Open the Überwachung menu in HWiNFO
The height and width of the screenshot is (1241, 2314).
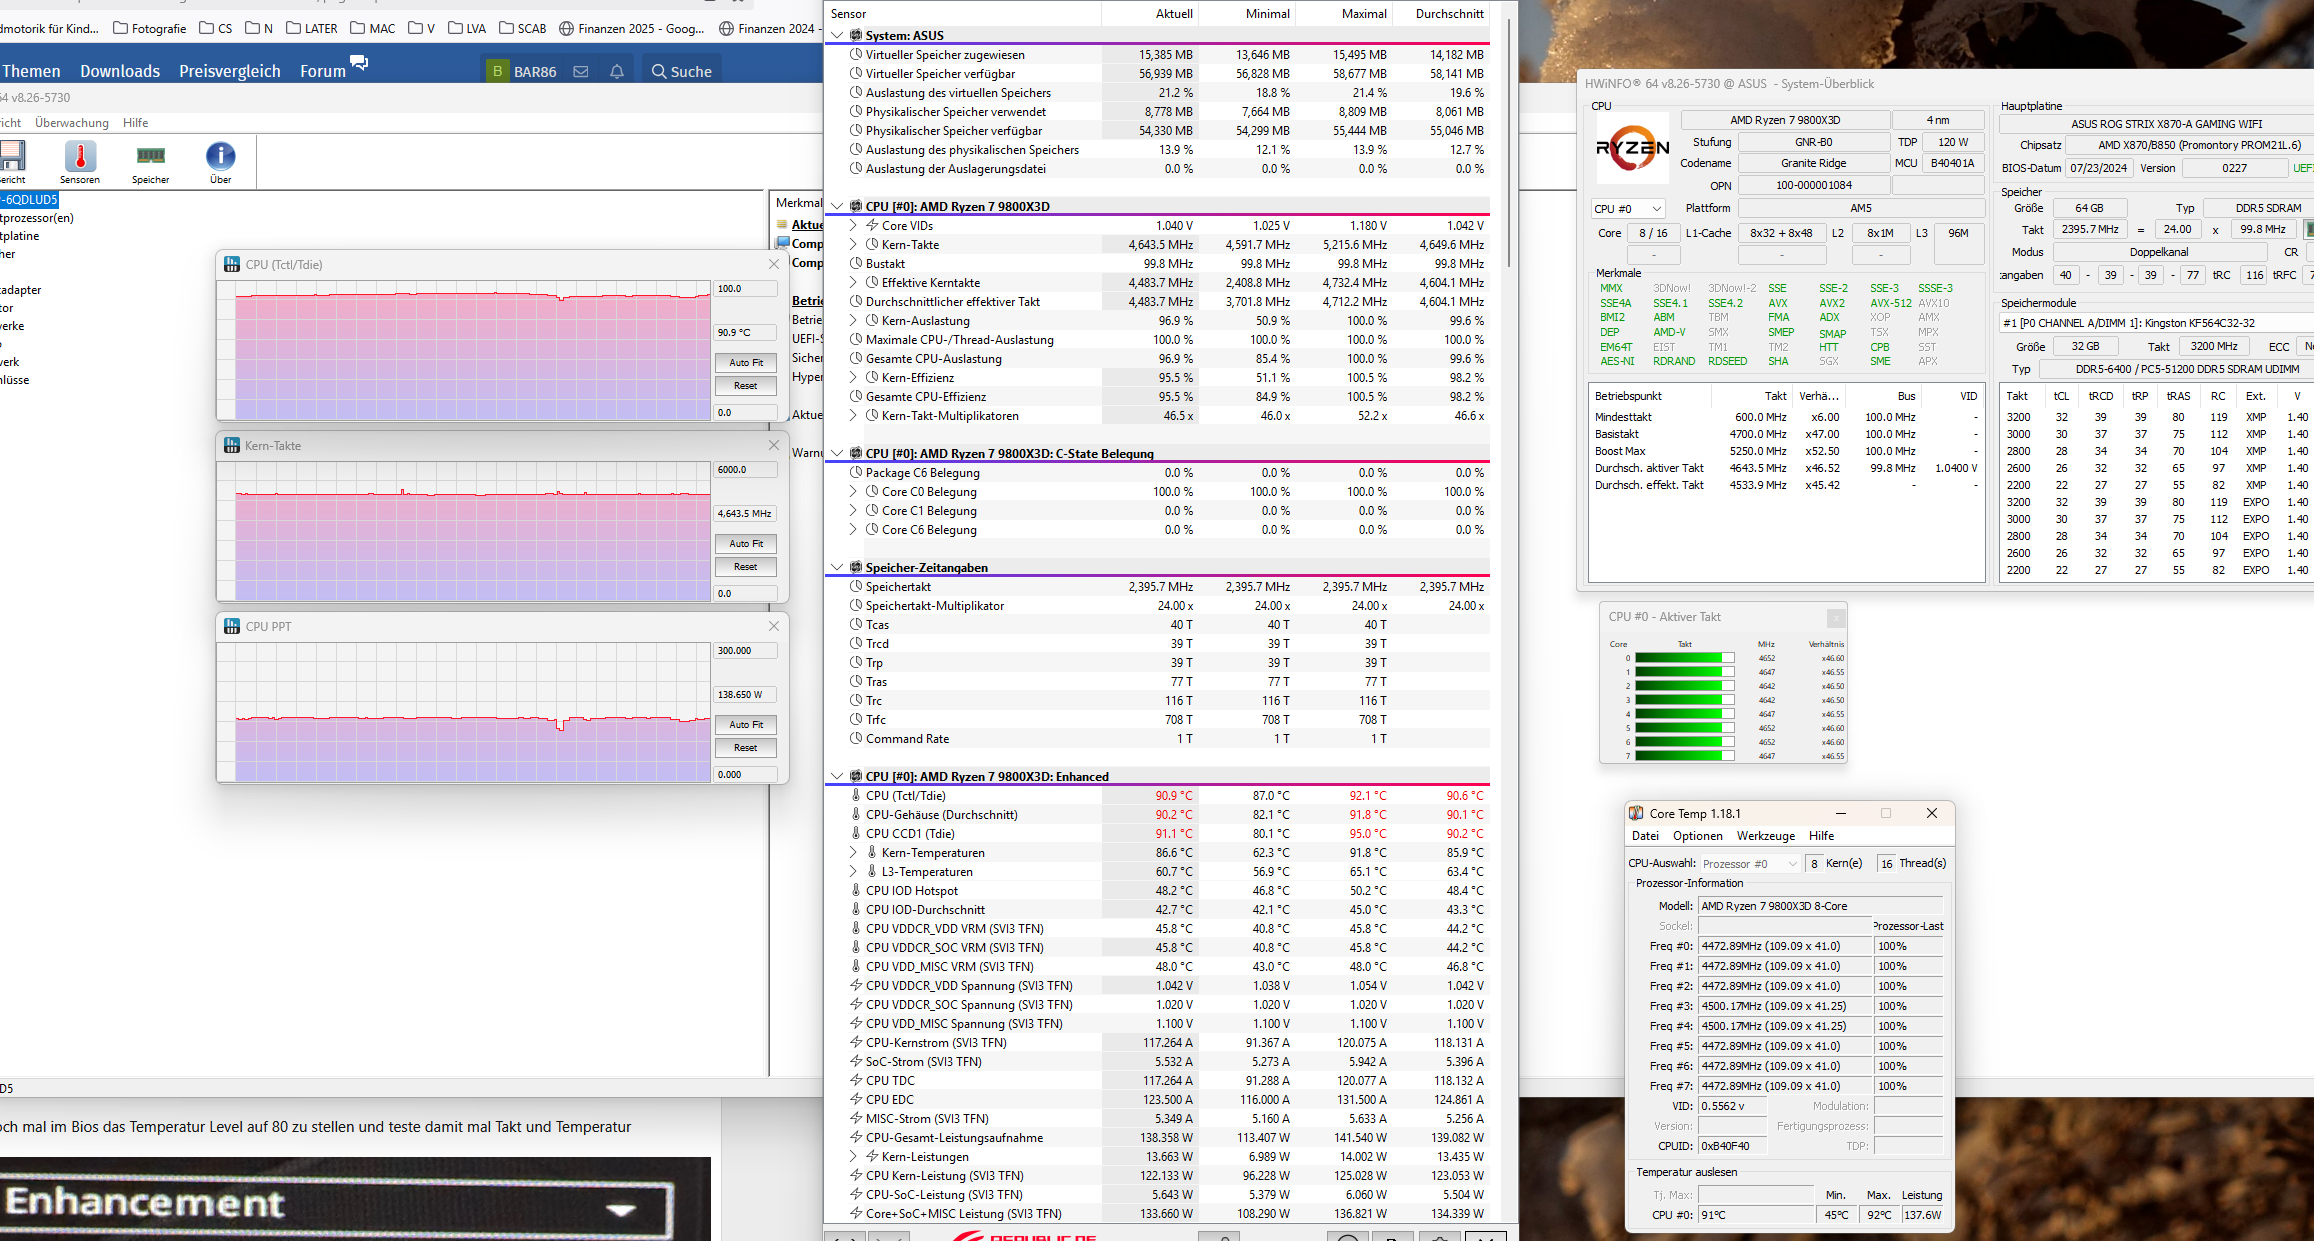point(72,123)
